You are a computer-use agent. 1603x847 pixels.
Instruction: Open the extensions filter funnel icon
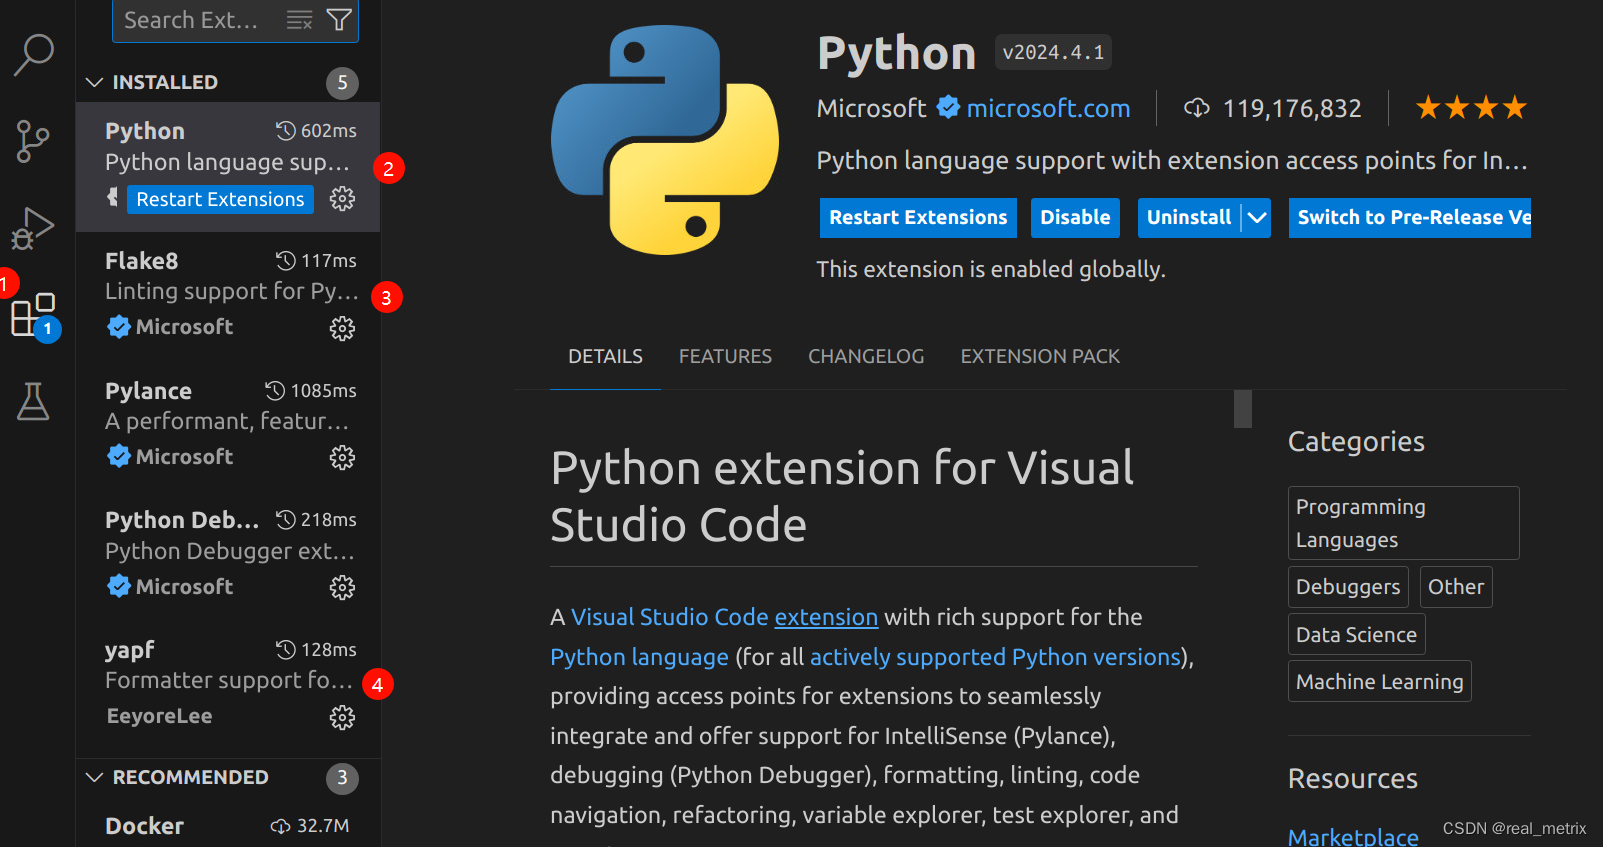pos(339,20)
